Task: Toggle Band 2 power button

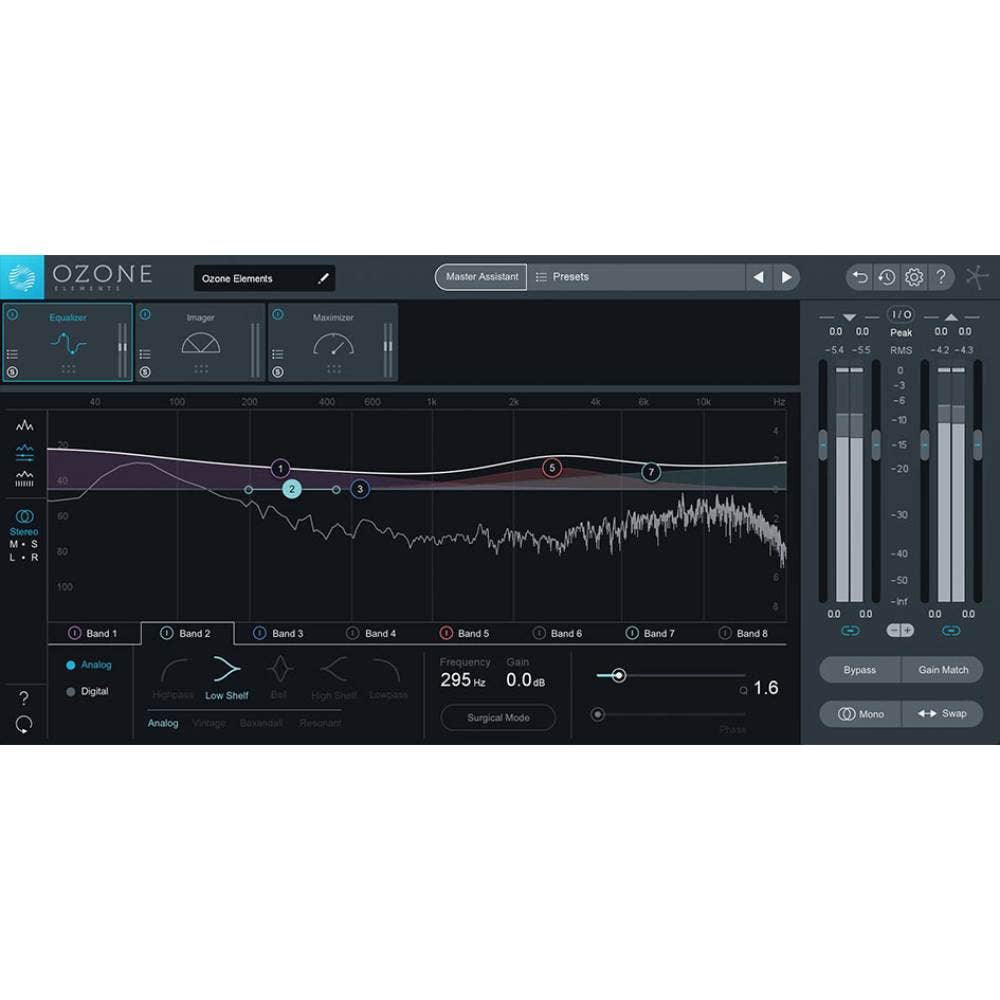Action: tap(166, 633)
